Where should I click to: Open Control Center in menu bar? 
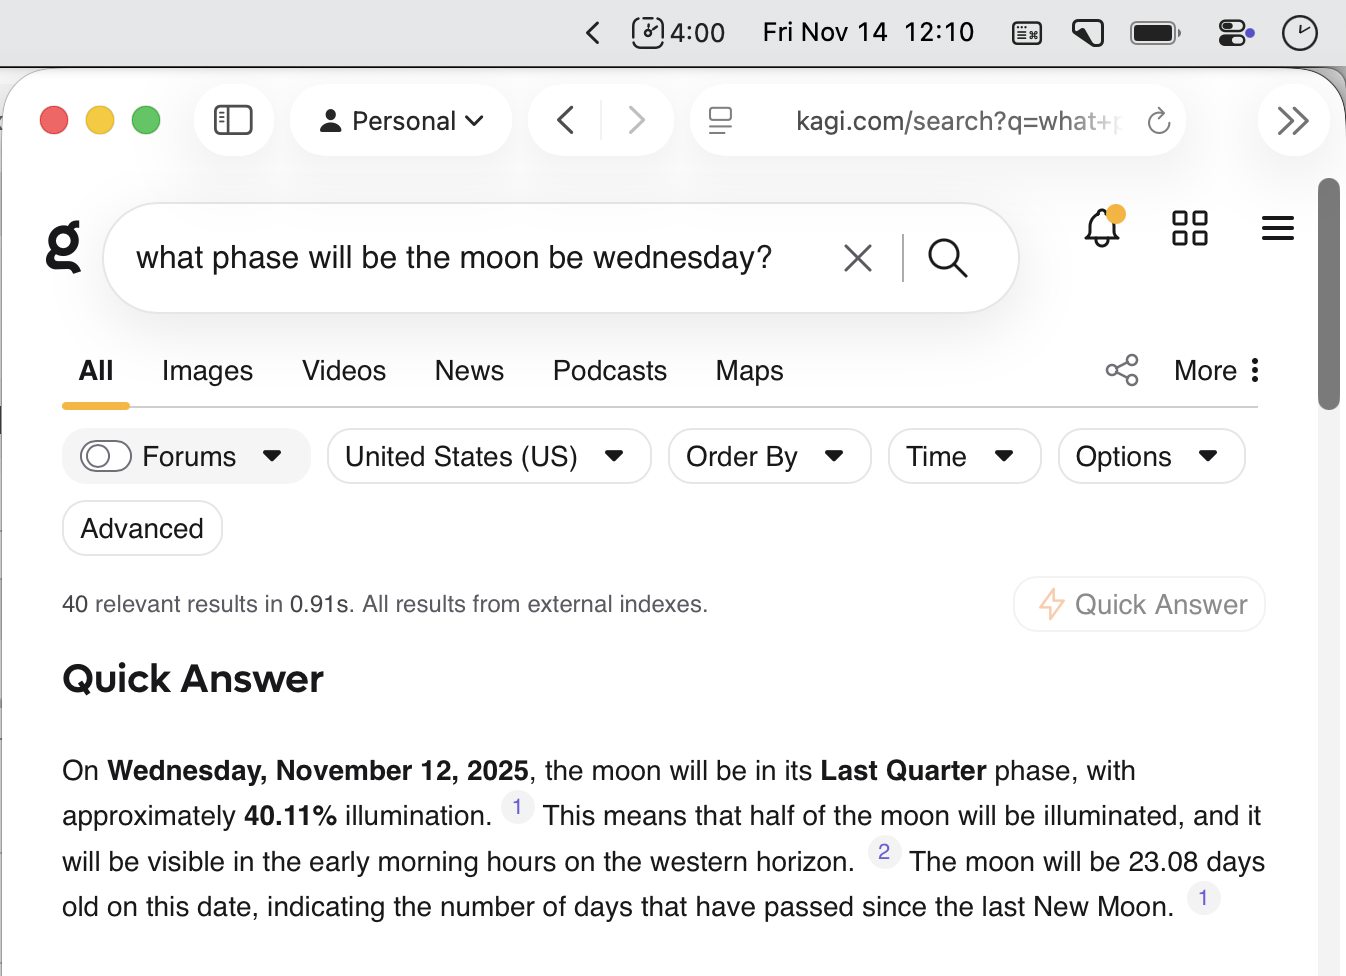coord(1236,33)
